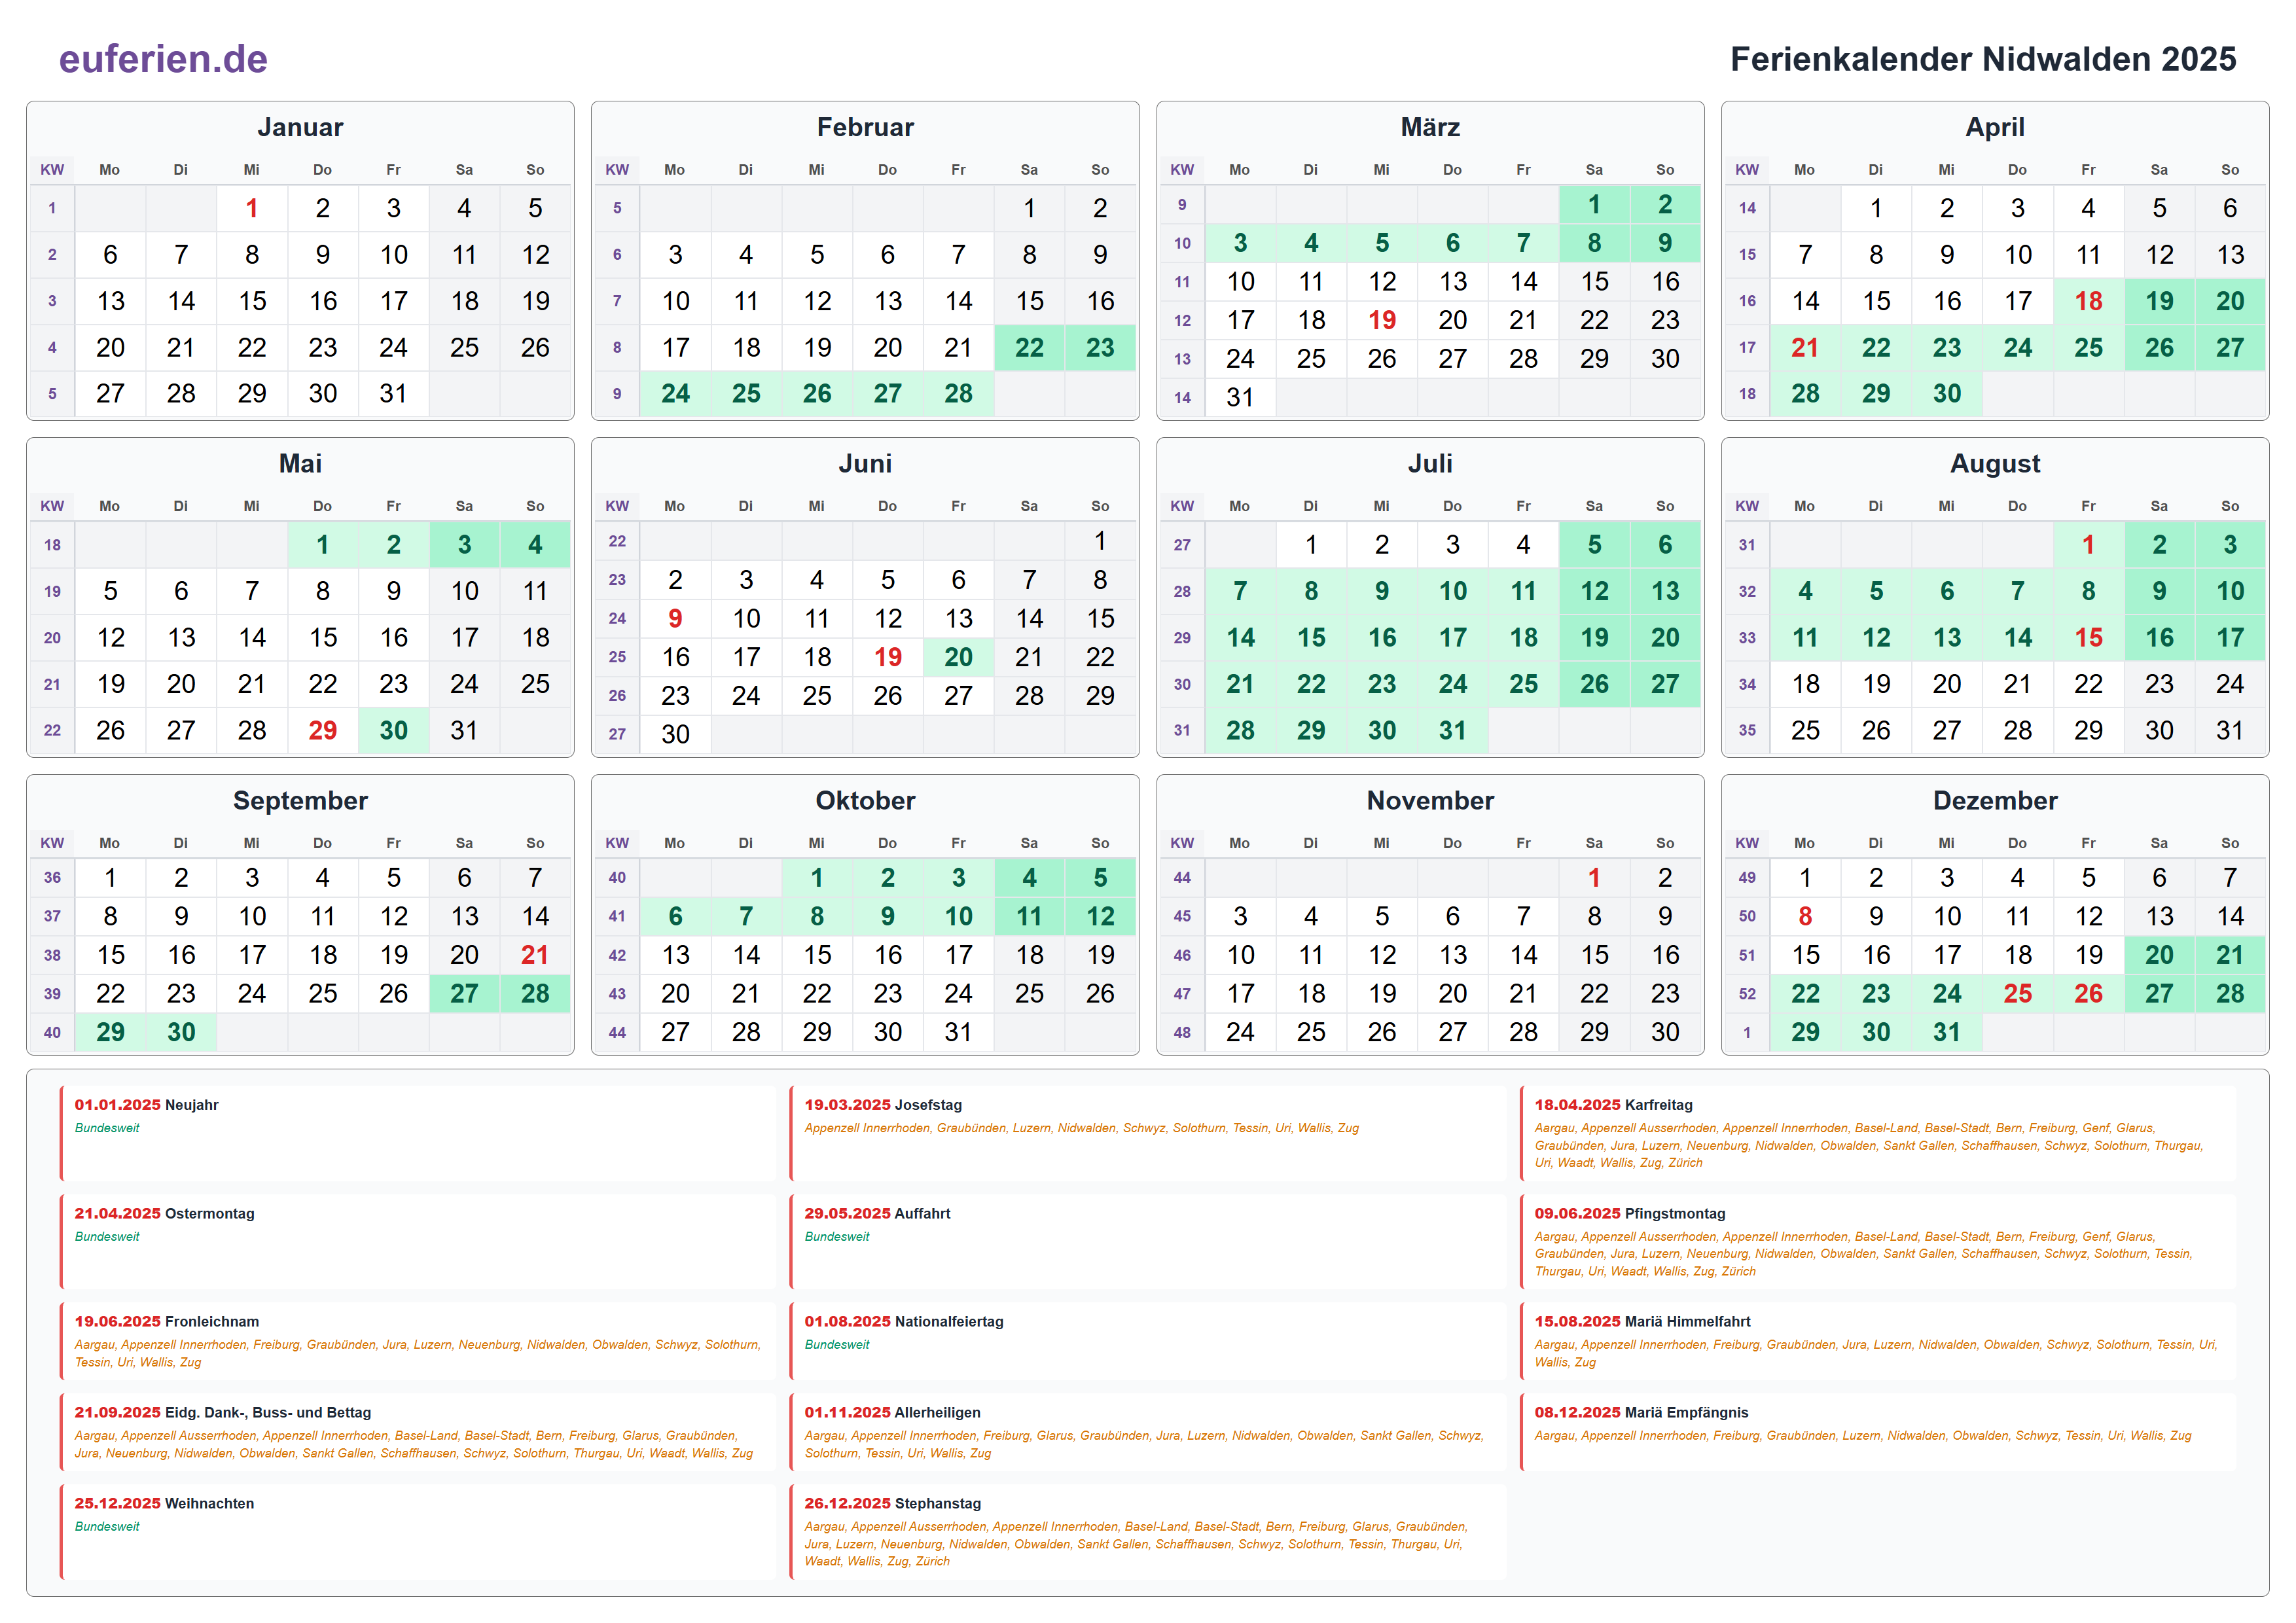2296x1623 pixels.
Task: Click April 30 vacation day
Action: click(1946, 393)
